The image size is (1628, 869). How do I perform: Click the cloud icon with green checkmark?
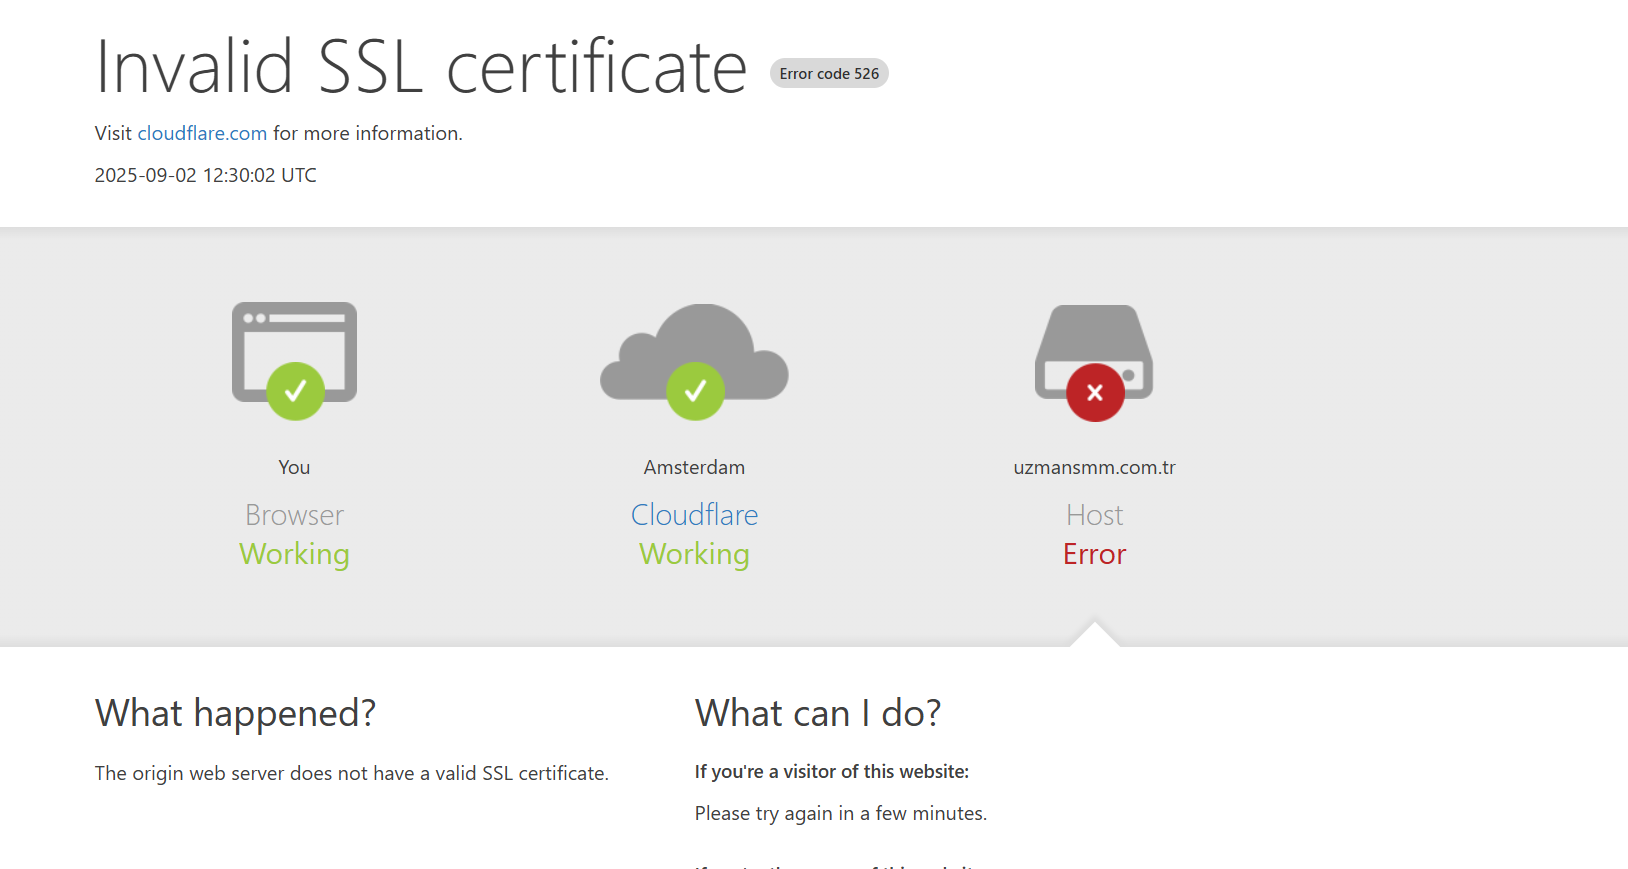click(x=695, y=362)
